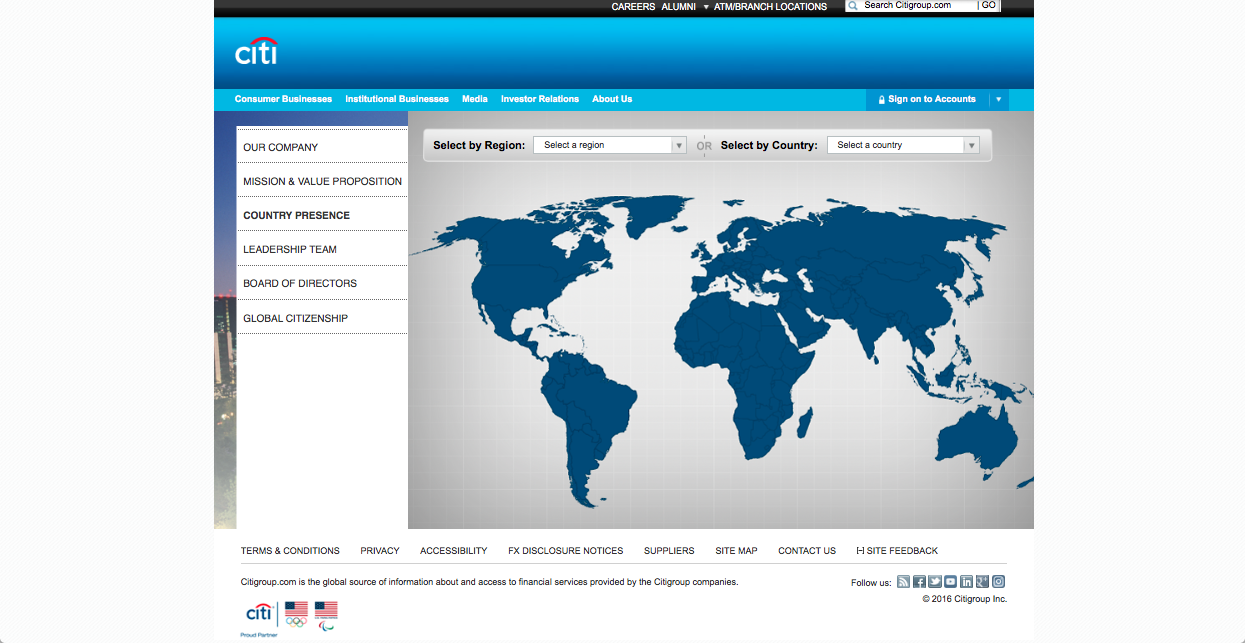This screenshot has width=1245, height=643.
Task: Select Our Company in sidebar
Action: tap(322, 147)
